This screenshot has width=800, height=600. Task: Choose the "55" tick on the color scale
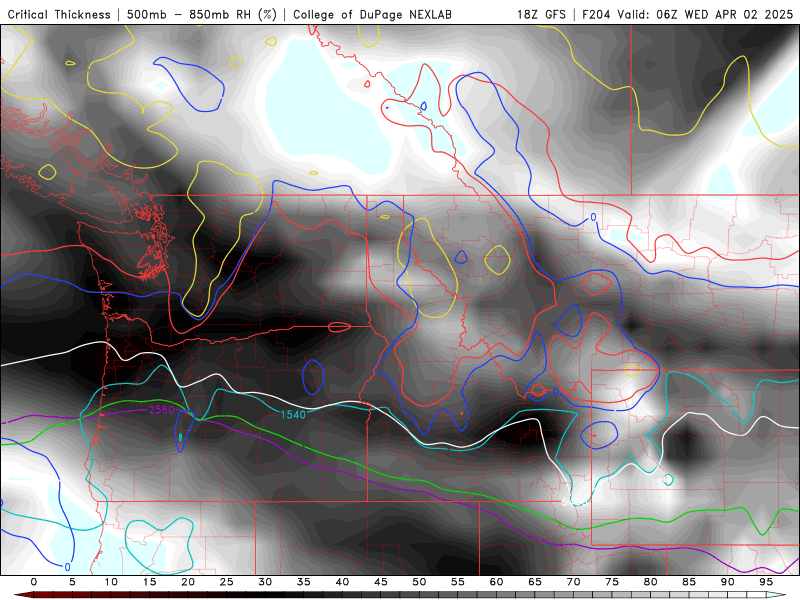click(458, 582)
